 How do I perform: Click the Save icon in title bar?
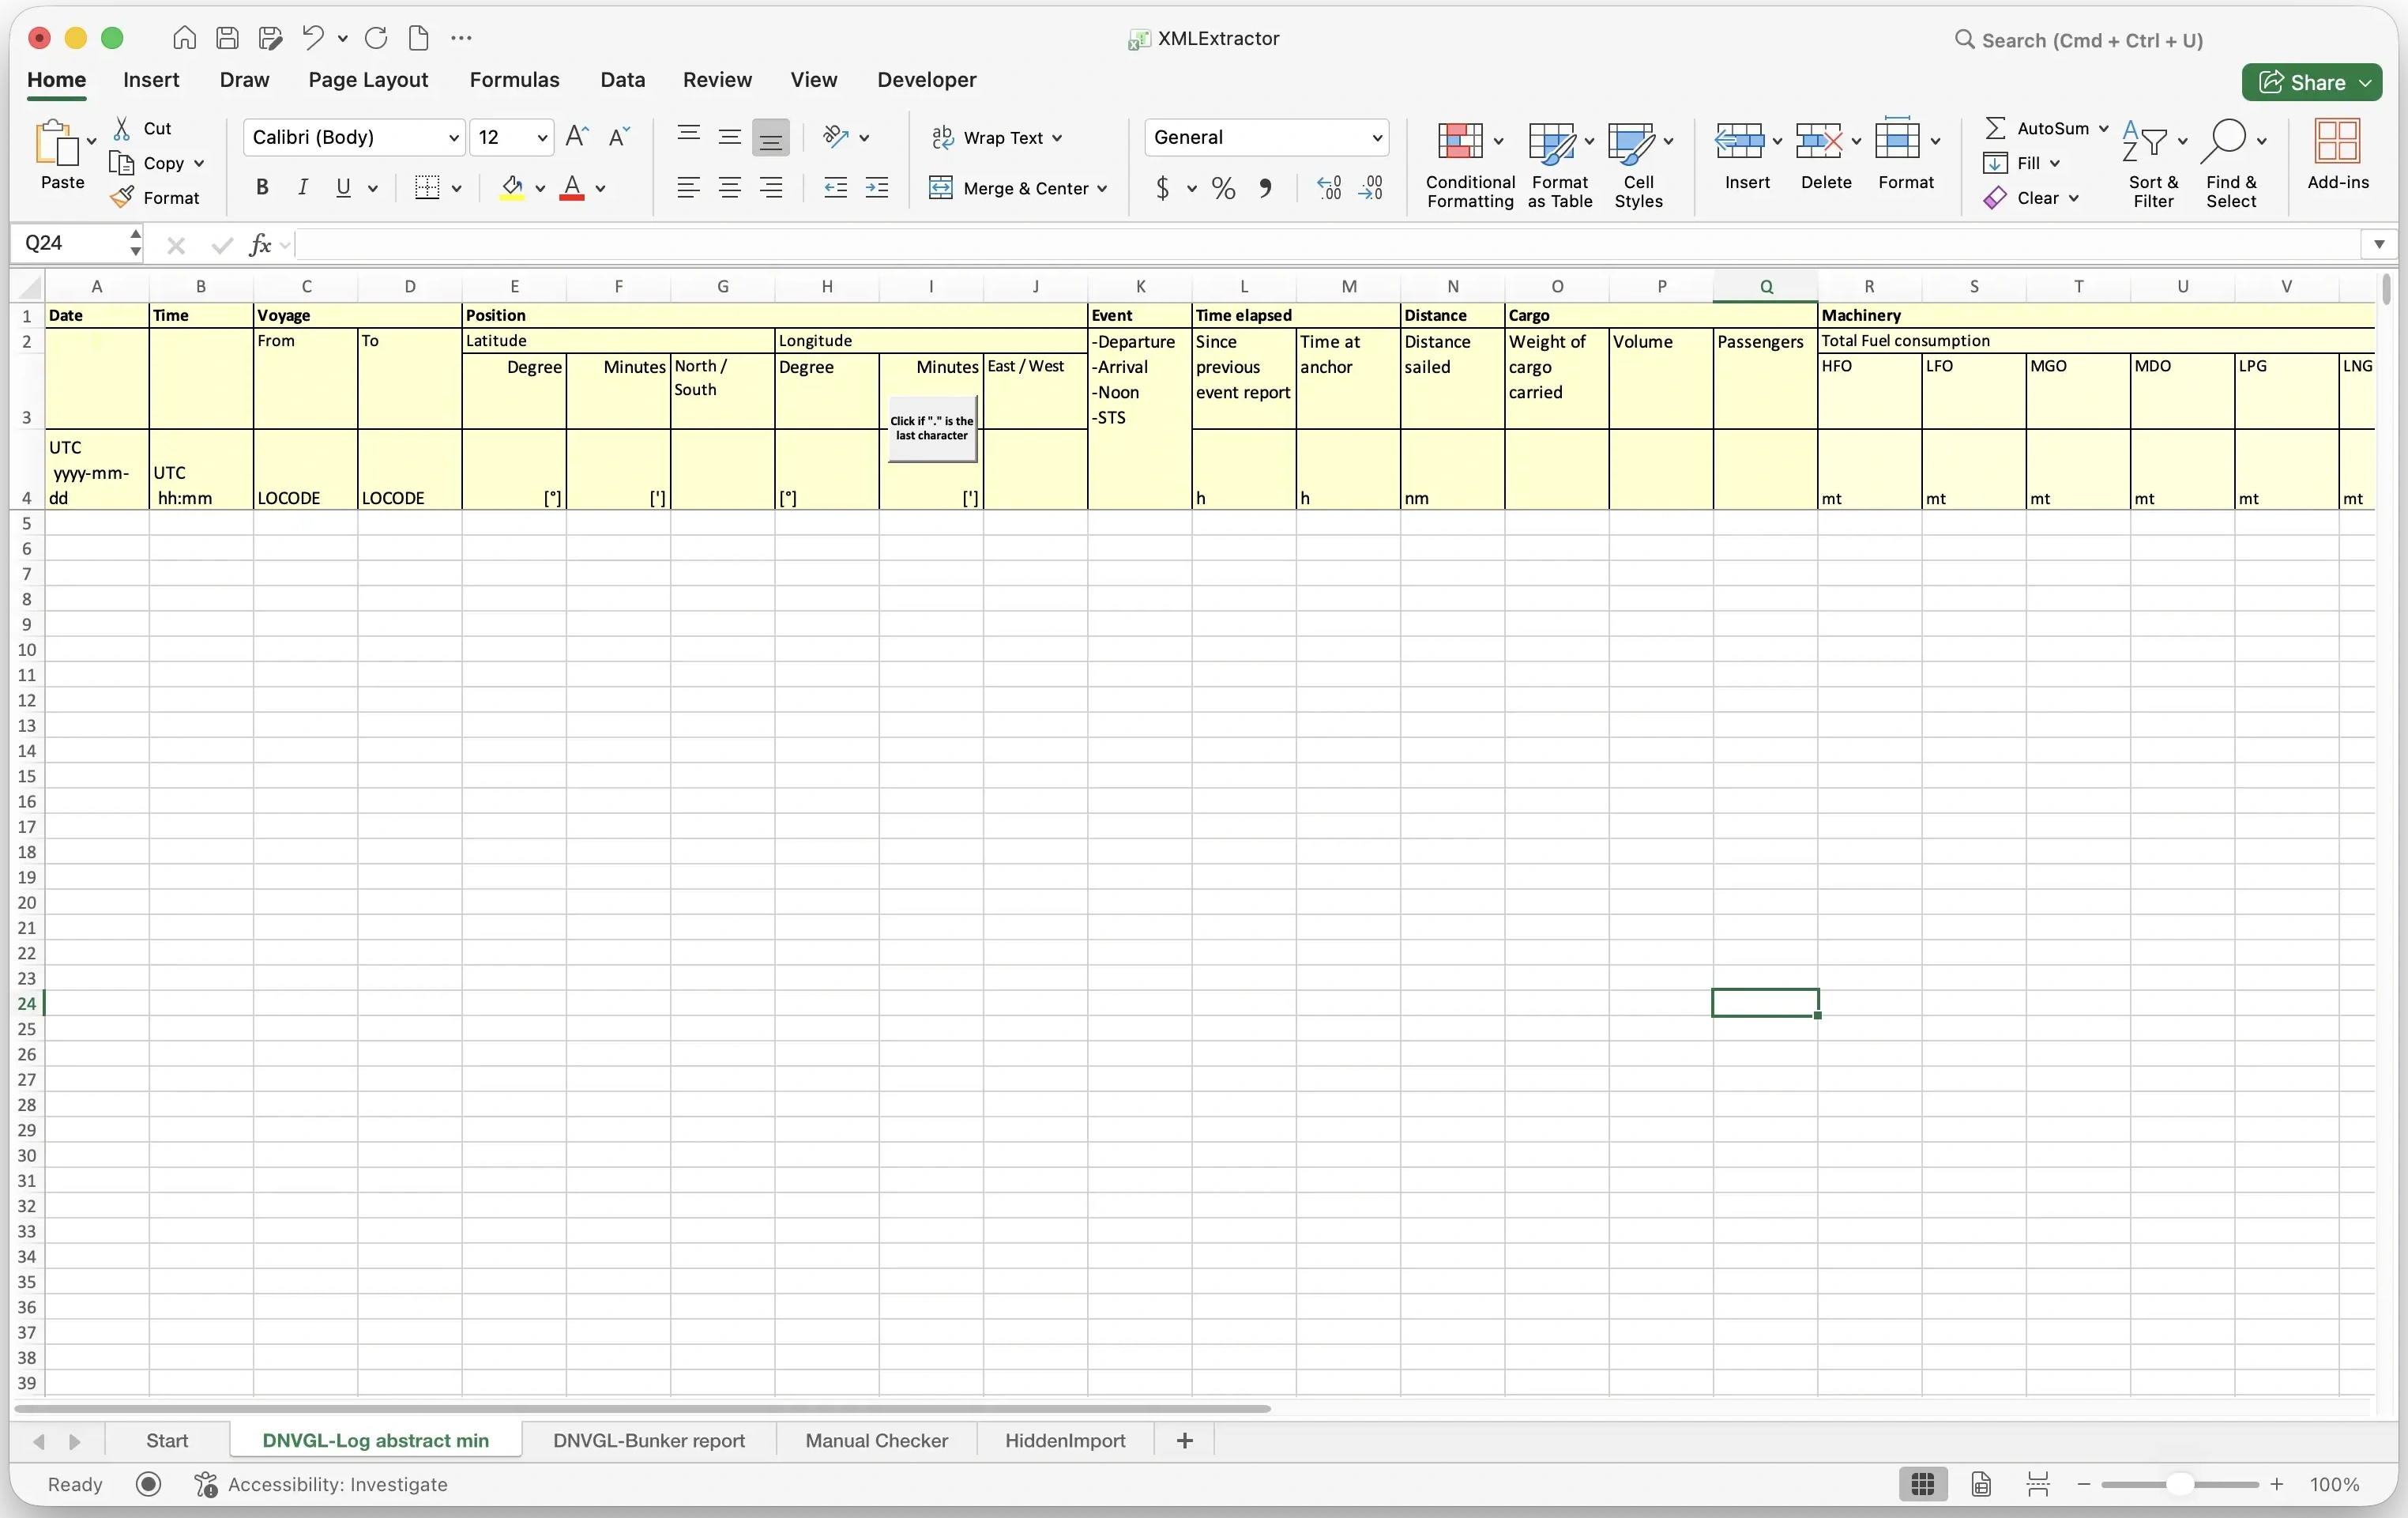[x=228, y=38]
